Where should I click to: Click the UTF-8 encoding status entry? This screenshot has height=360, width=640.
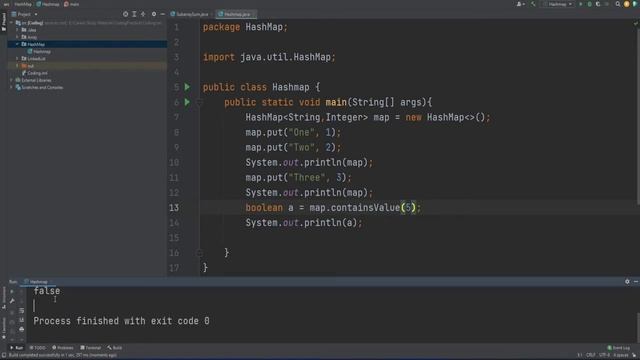pos(604,355)
